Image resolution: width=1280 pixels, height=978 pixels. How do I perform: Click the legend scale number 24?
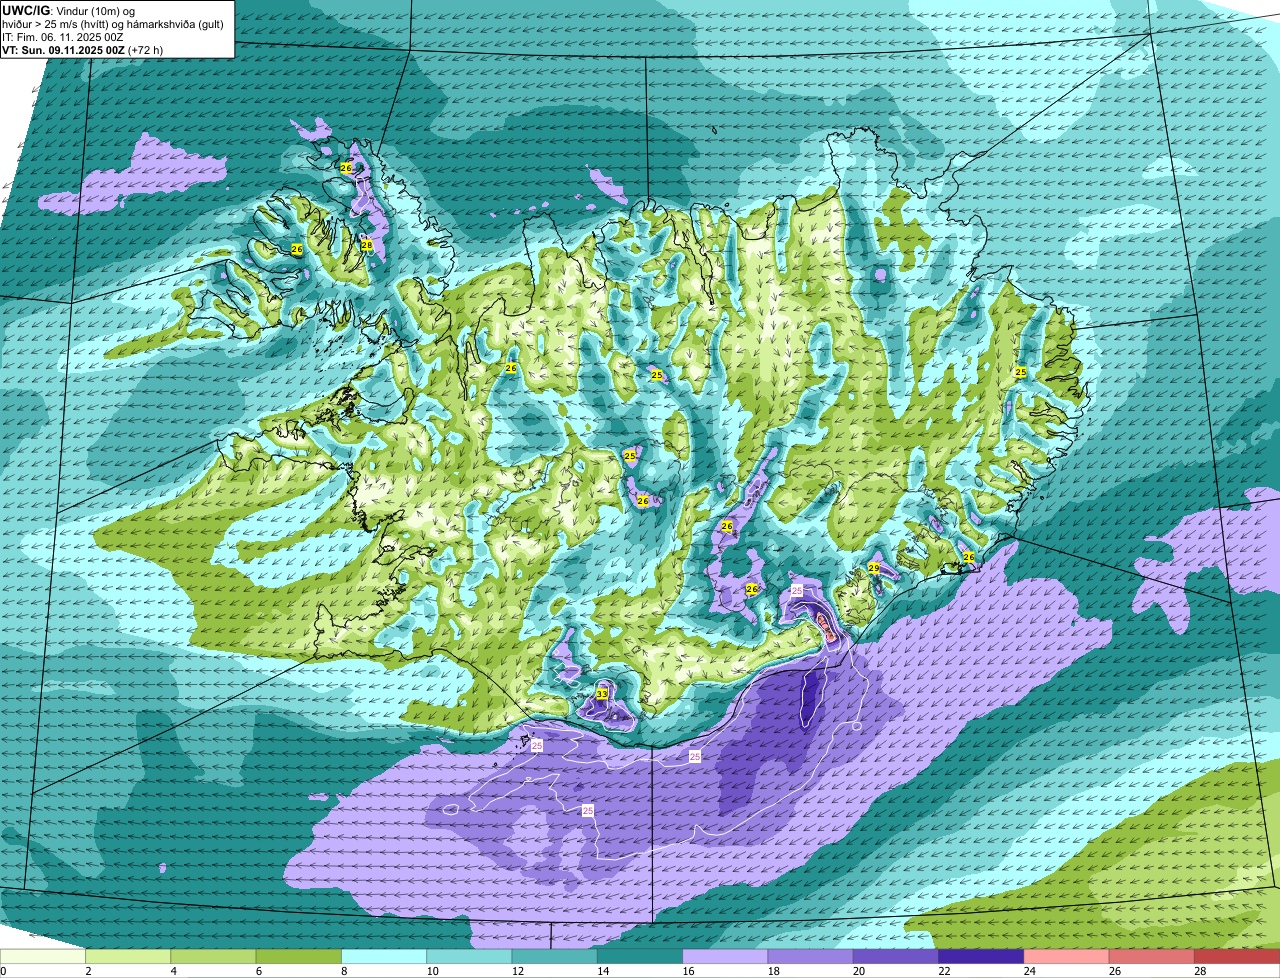point(1029,971)
